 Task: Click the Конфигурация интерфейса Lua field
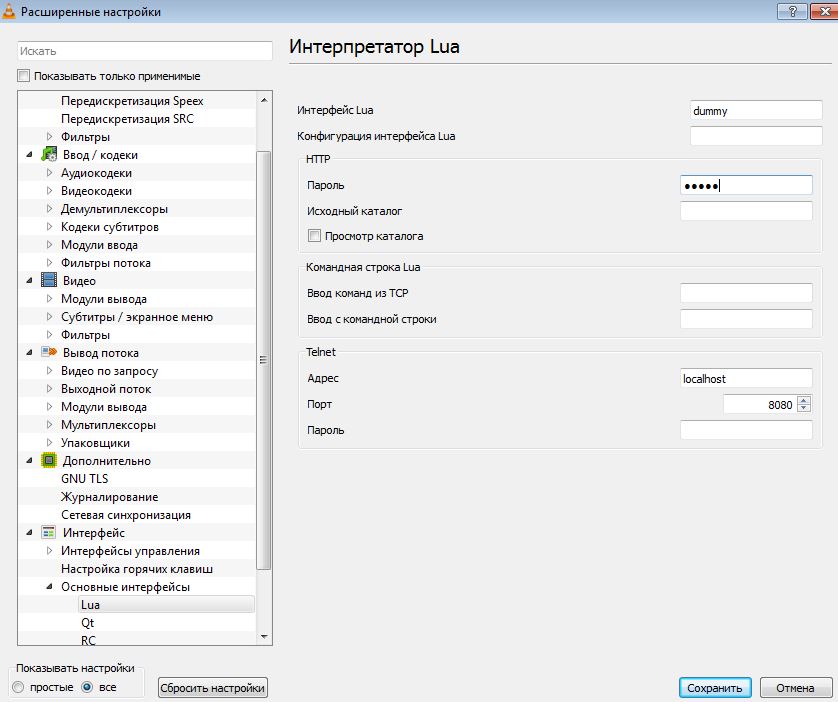pyautogui.click(x=756, y=136)
